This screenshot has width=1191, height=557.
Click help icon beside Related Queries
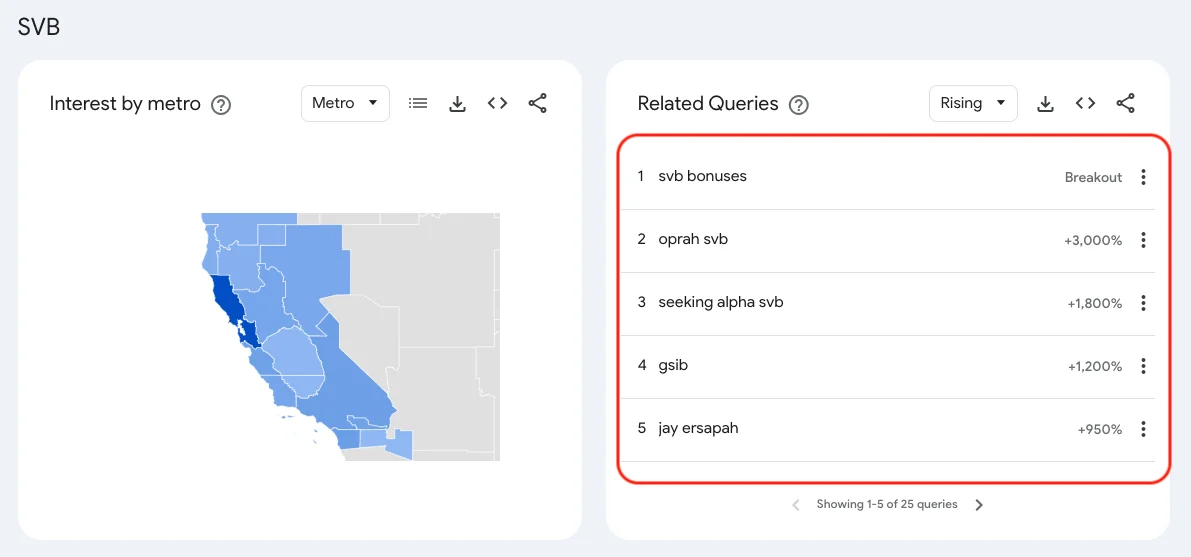(x=798, y=104)
